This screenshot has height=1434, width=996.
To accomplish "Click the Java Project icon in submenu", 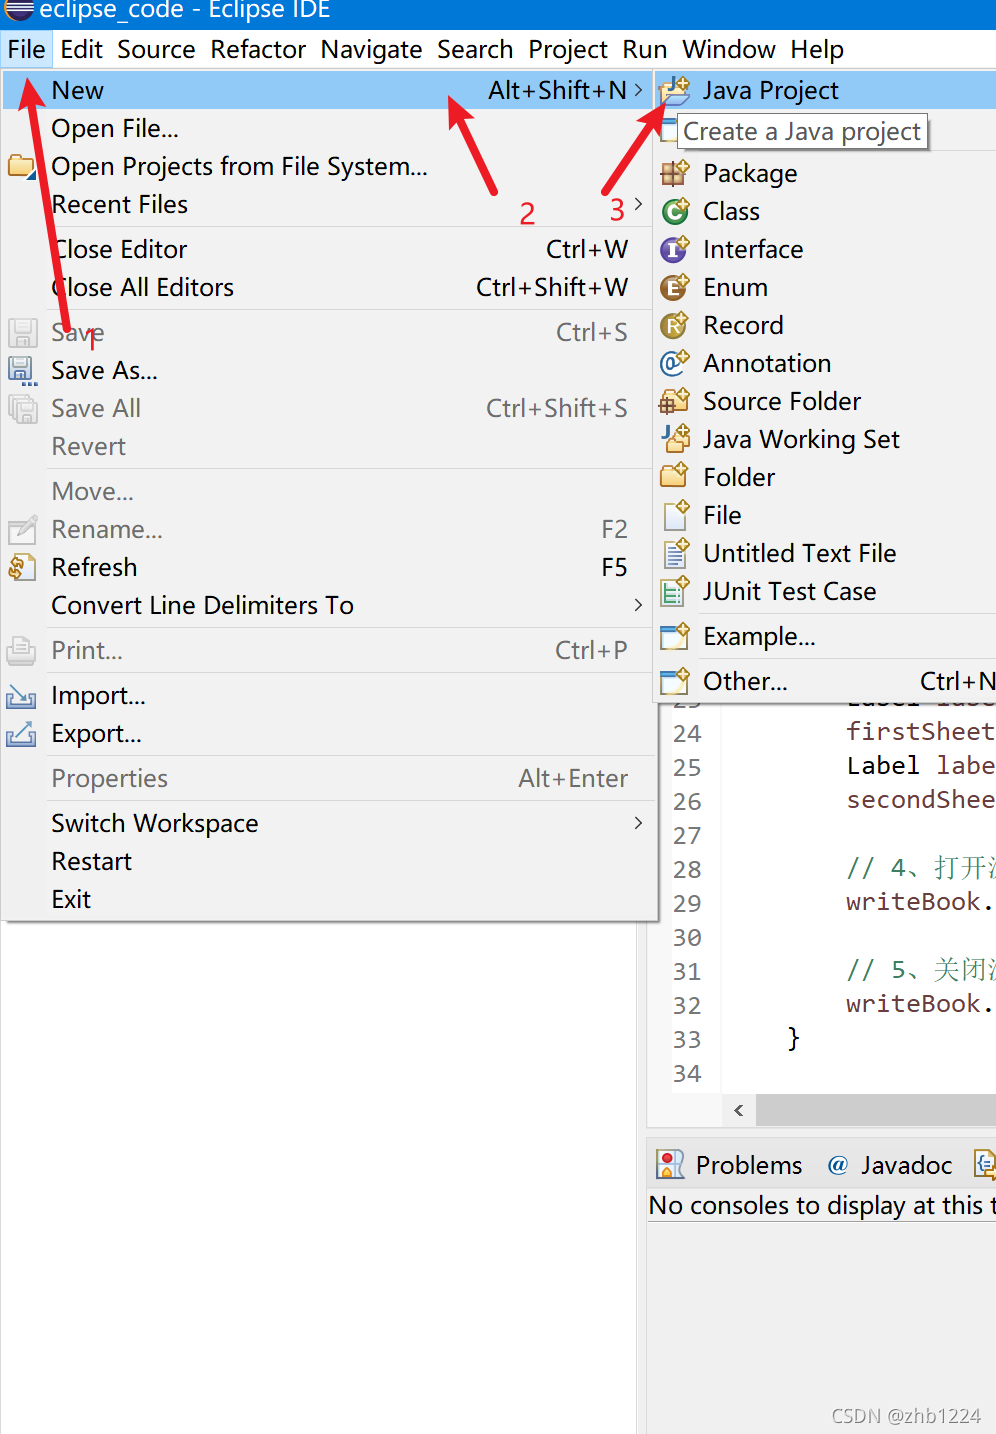I will point(675,91).
